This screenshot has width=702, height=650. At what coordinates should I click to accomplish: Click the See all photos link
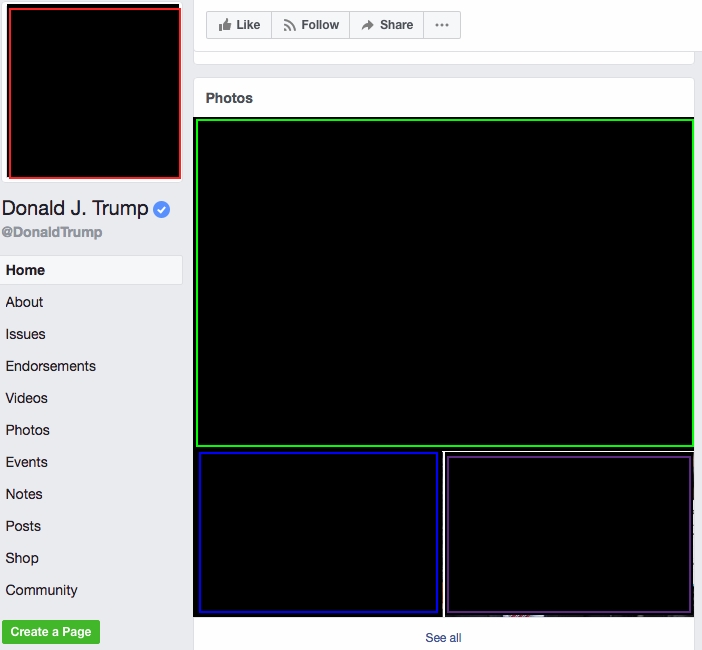443,637
